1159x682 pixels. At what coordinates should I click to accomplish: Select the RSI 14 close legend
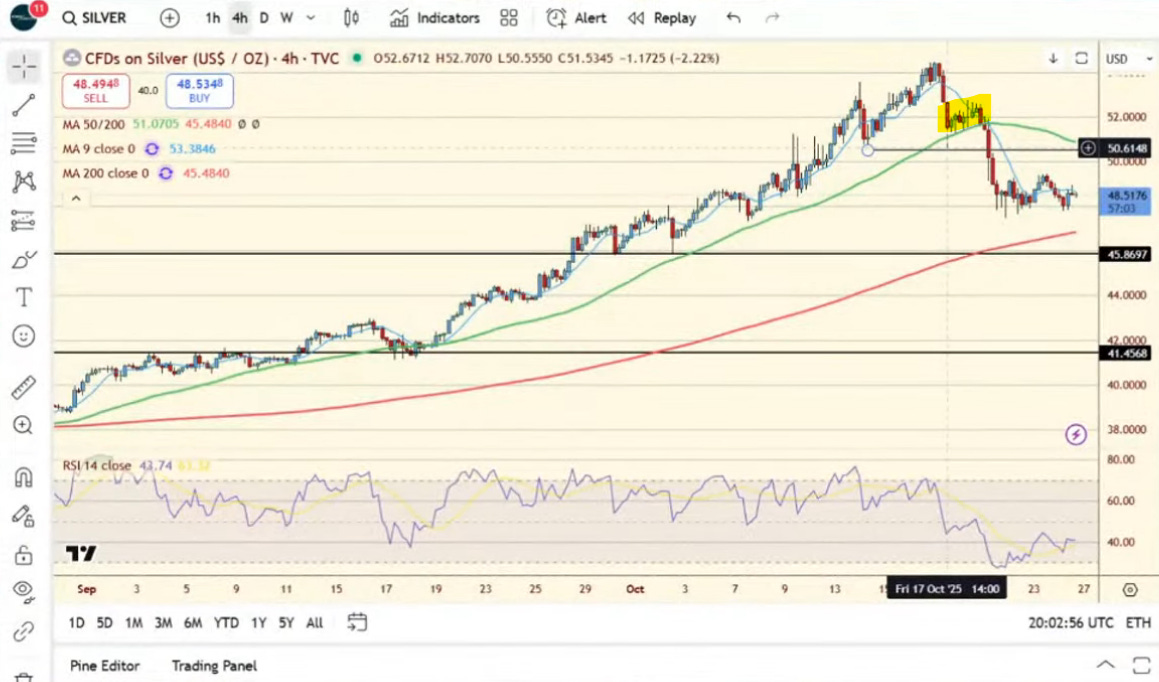tap(97, 466)
